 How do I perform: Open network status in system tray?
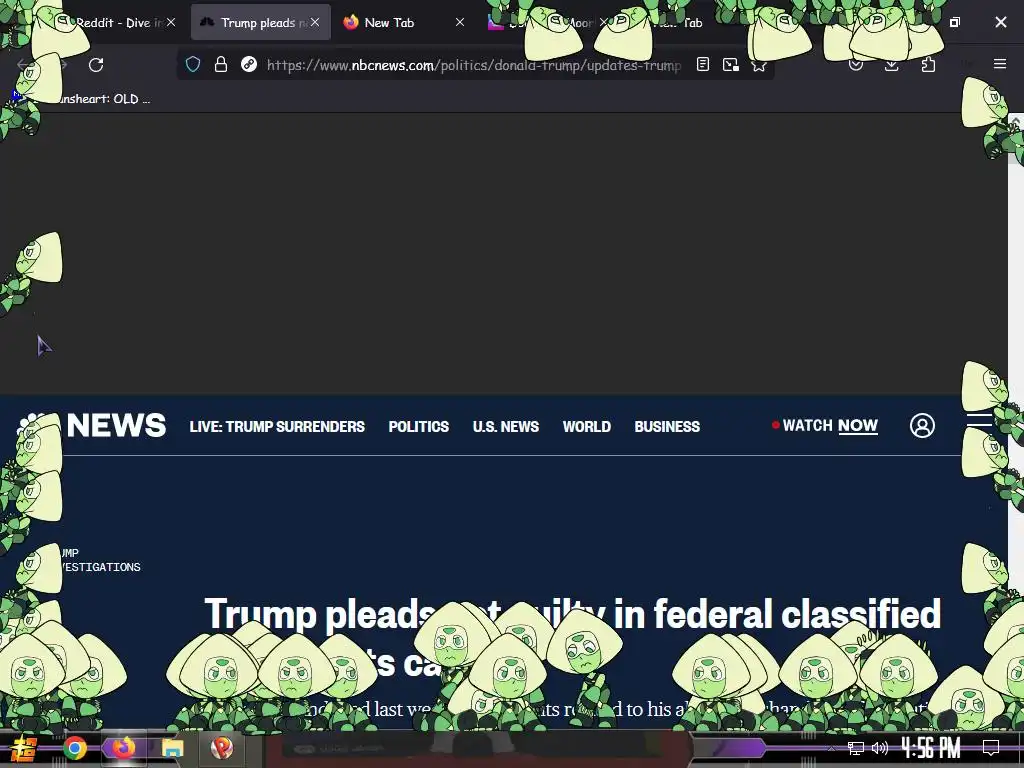tap(856, 748)
